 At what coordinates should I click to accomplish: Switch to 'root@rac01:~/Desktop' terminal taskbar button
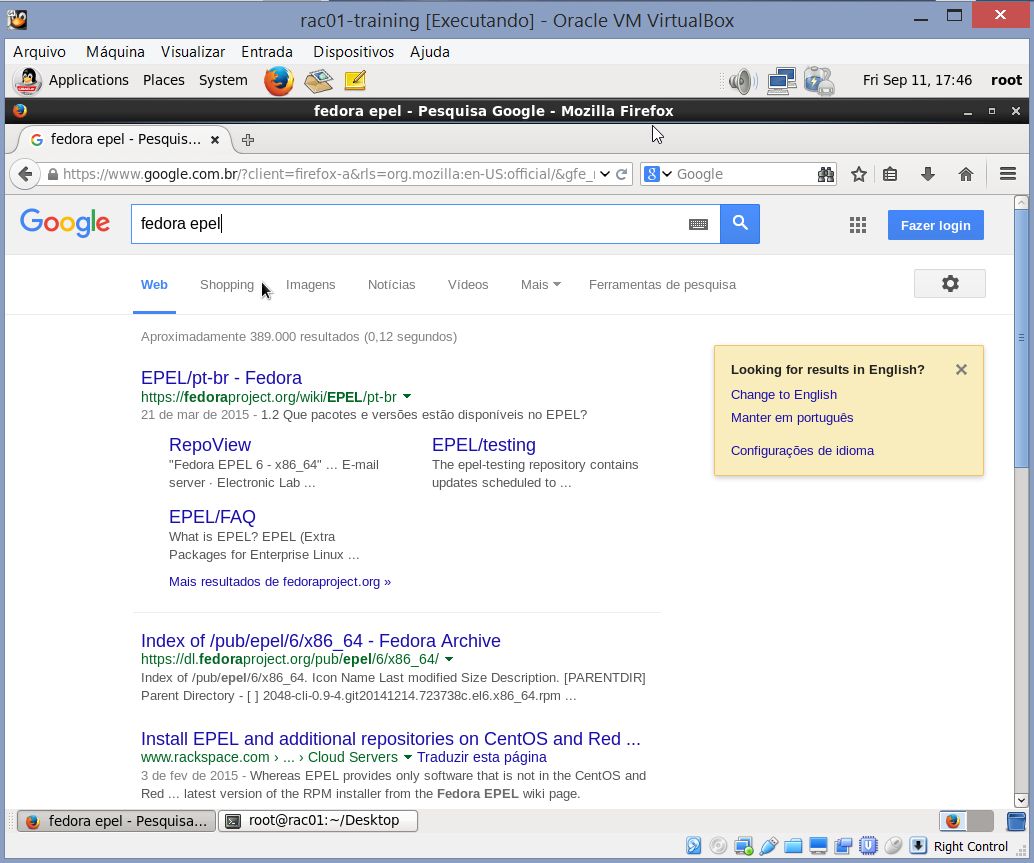click(x=318, y=821)
